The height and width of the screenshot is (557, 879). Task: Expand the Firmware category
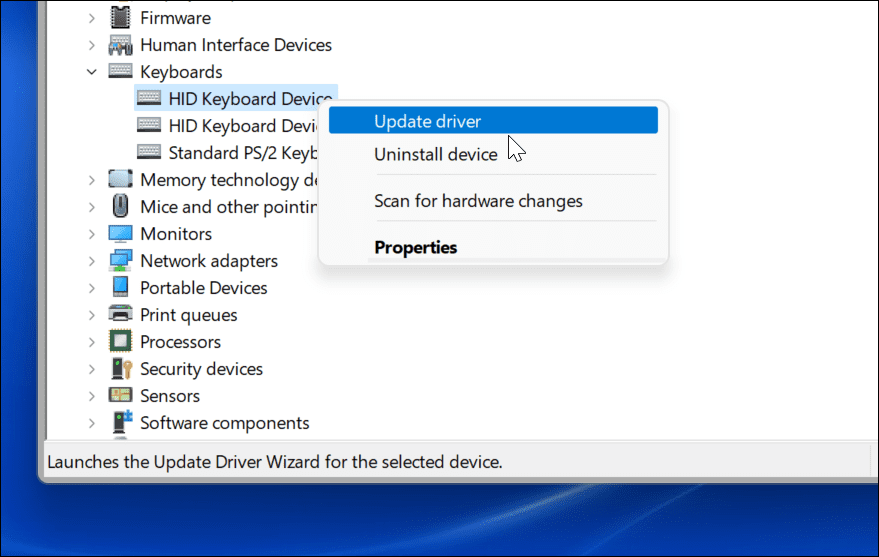pos(92,18)
